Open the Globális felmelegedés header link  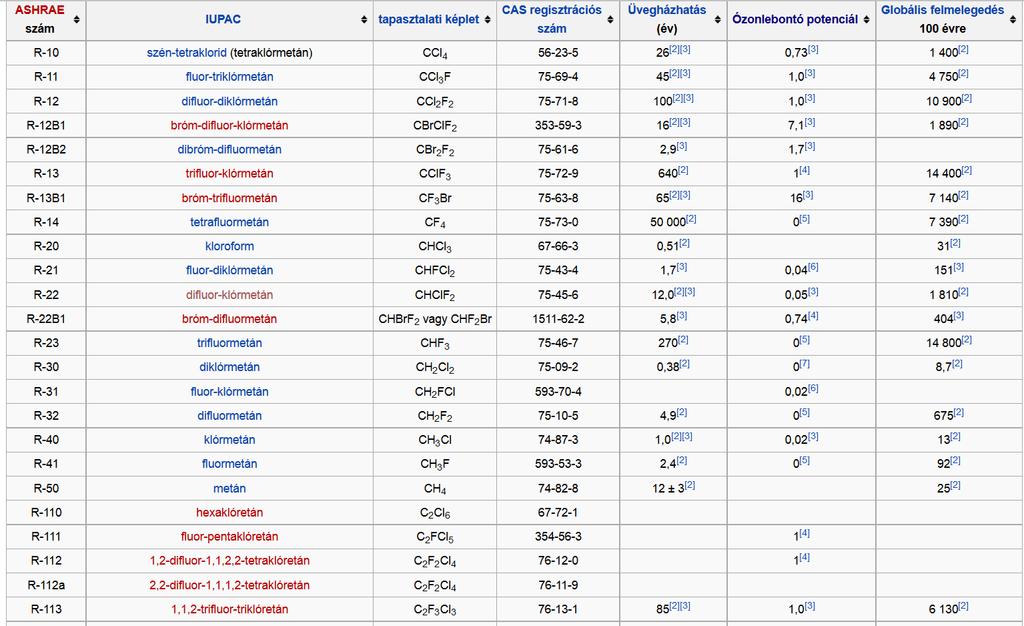tap(942, 10)
